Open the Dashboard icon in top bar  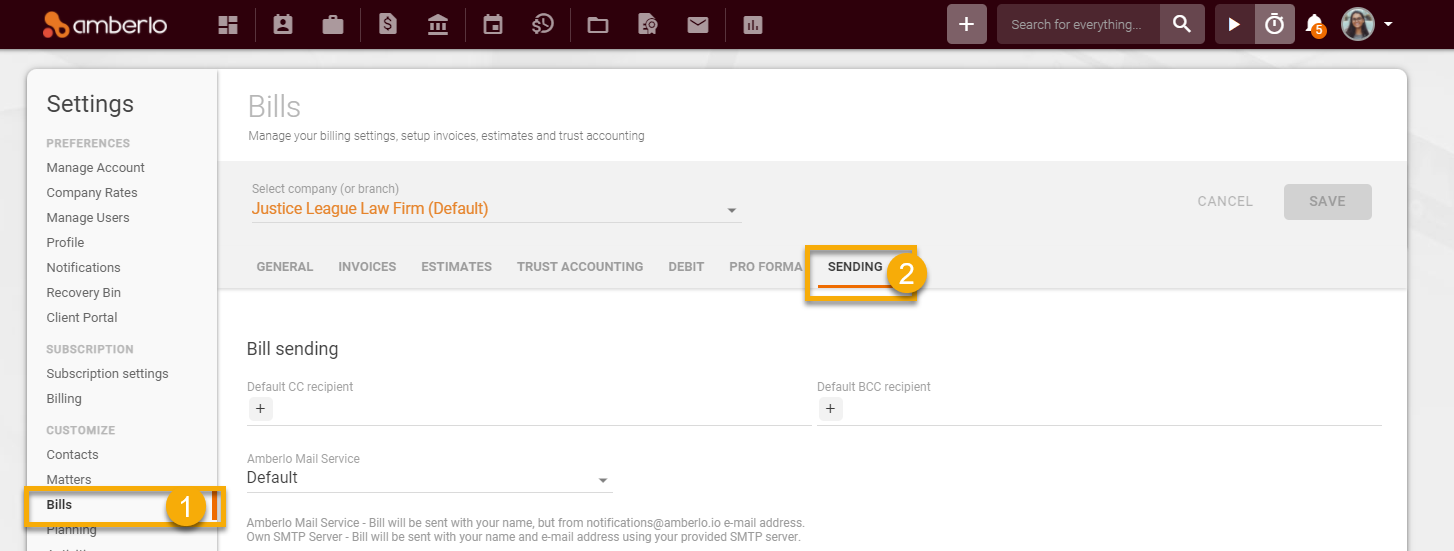point(229,25)
